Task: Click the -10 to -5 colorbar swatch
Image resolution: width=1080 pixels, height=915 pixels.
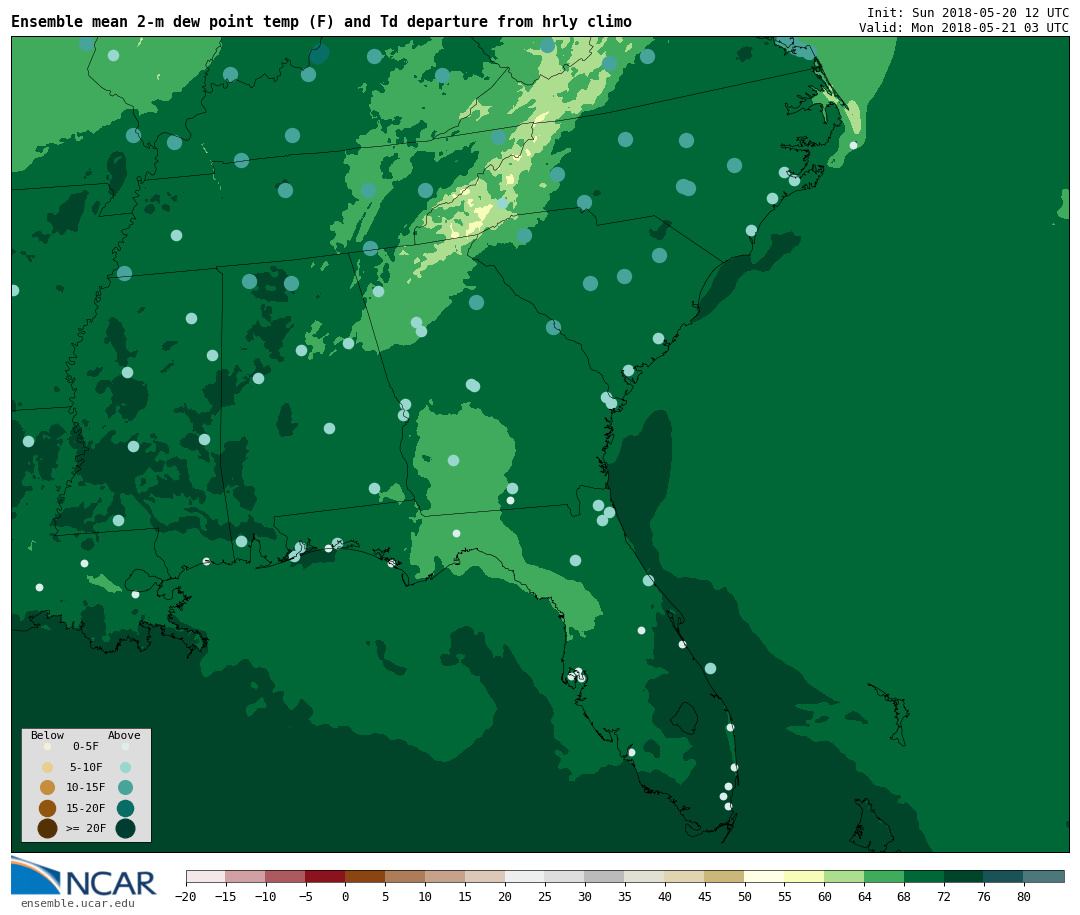Action: click(x=286, y=876)
